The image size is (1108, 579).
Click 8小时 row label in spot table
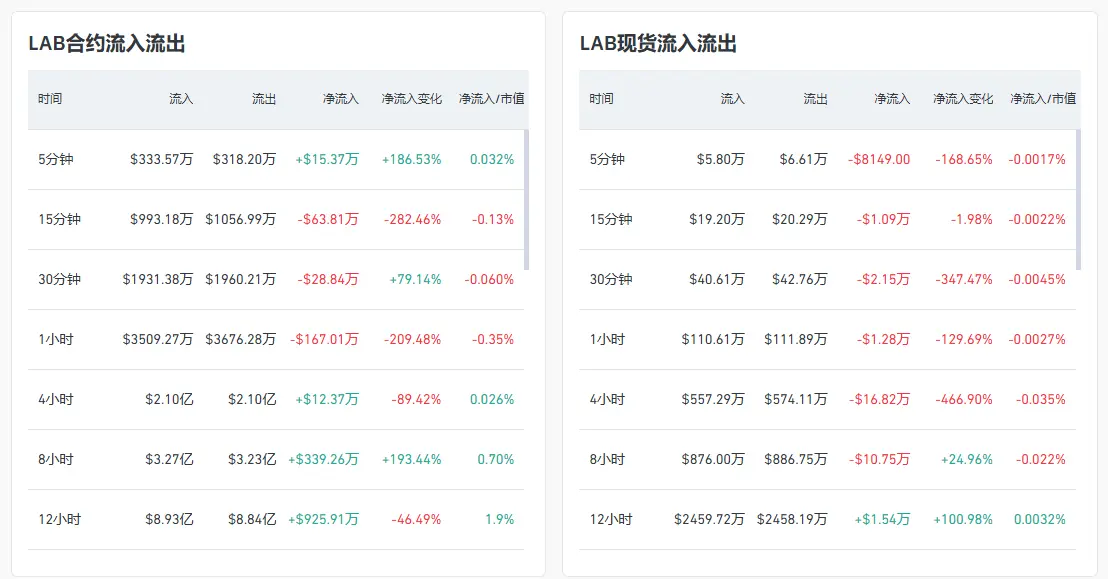coord(608,460)
